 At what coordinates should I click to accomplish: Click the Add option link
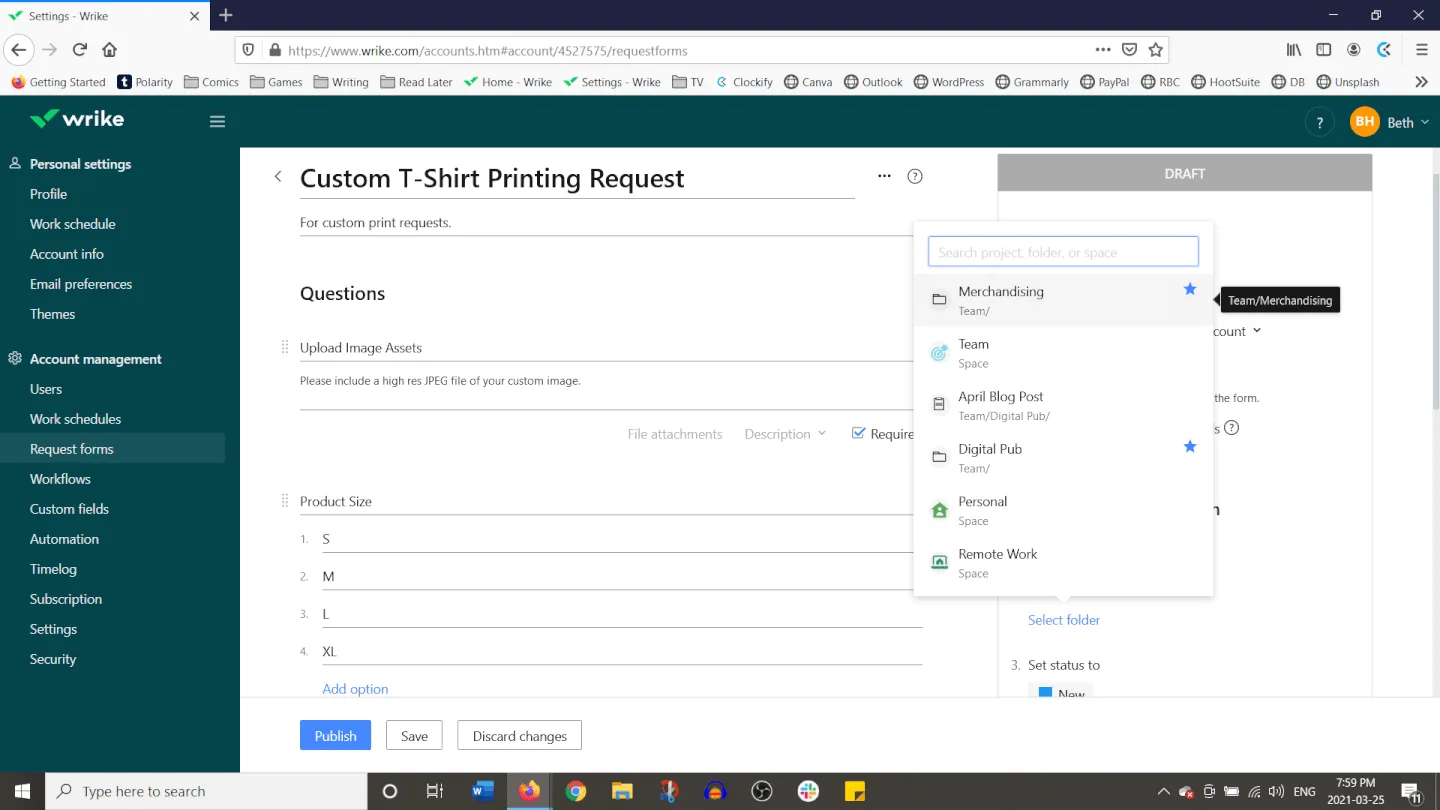coord(355,689)
